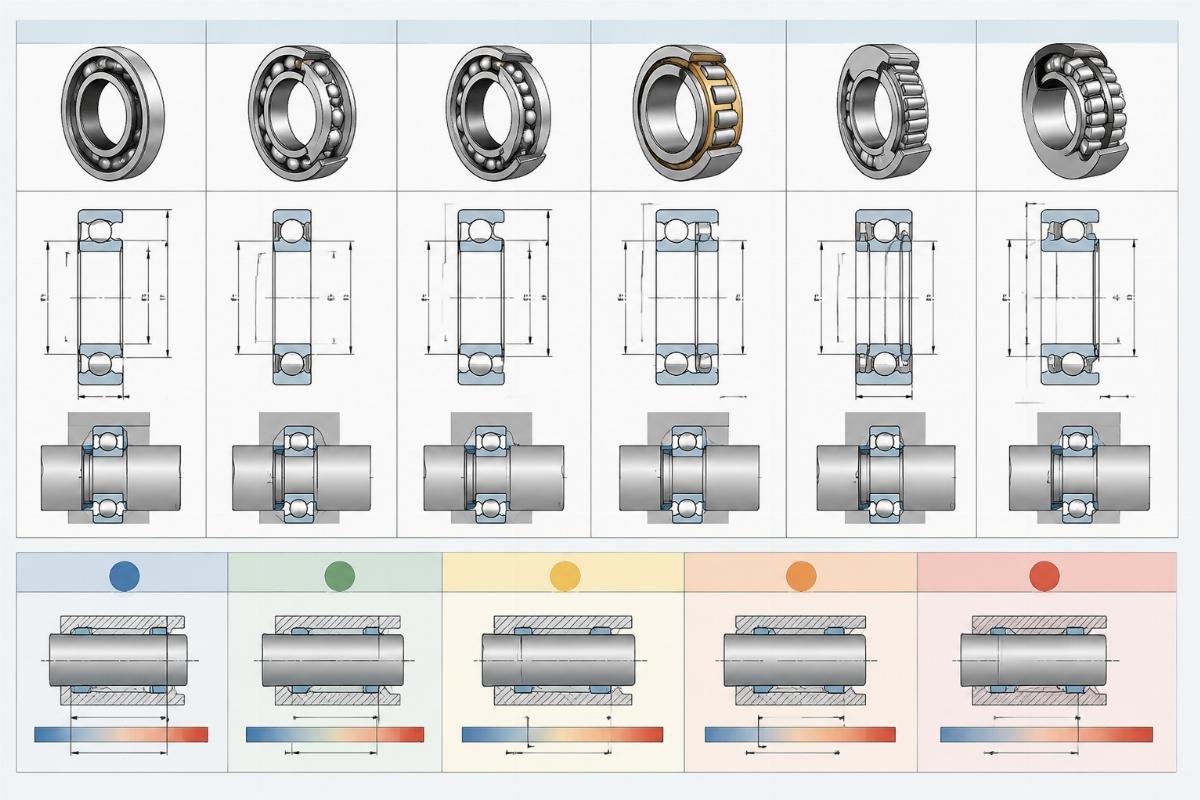
Task: Click the gradient bar in the green panel
Action: 335,735
